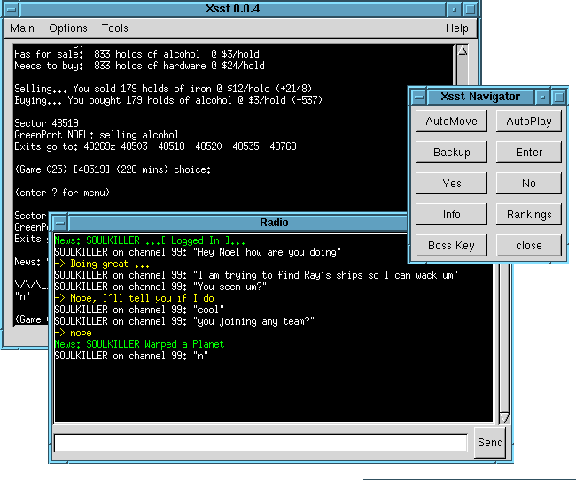Click the AutoPlay button in Navigator
This screenshot has width=576, height=480.
coord(529,121)
